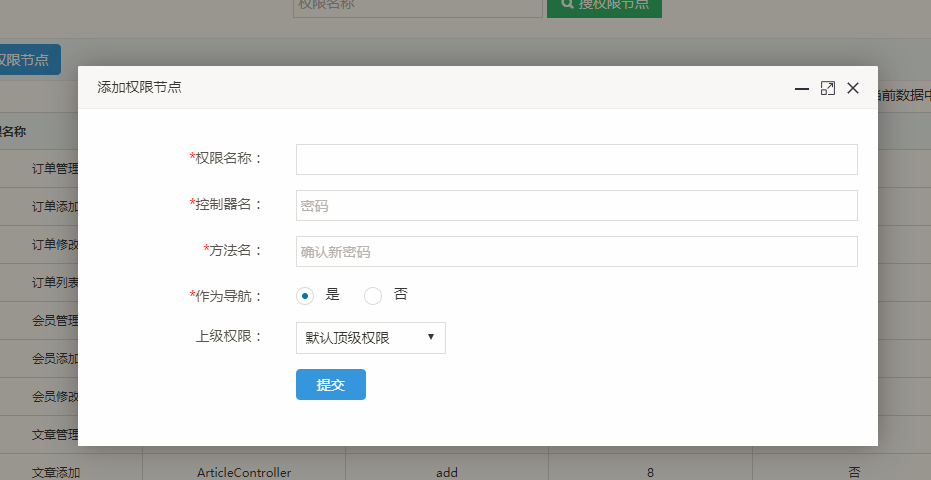
Task: Click into the 控制器名 input field
Action: [x=576, y=206]
